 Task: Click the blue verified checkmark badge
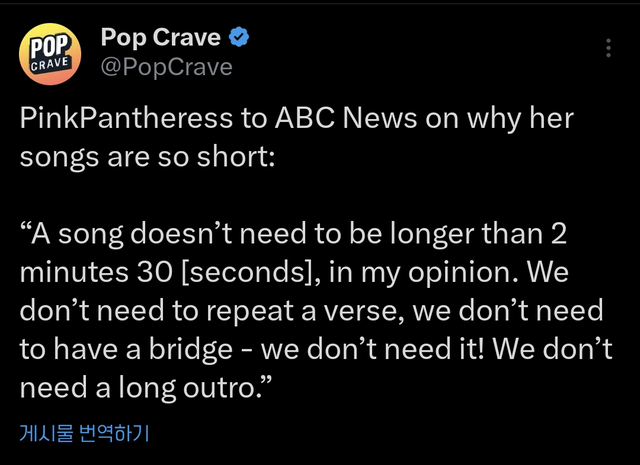pos(240,38)
